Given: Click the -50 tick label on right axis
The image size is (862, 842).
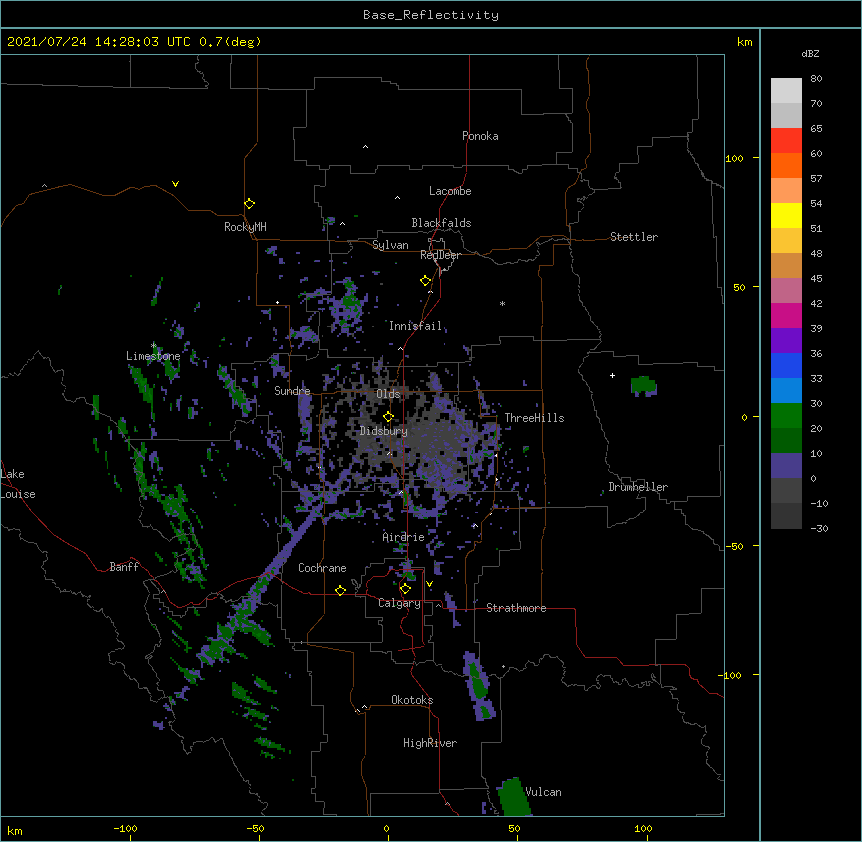Looking at the screenshot, I should (x=734, y=546).
